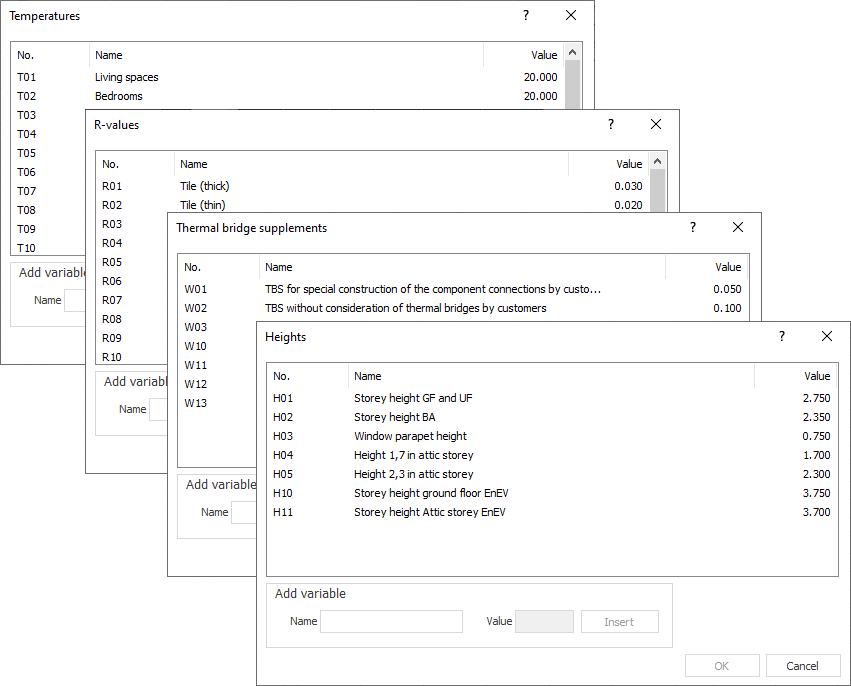851x686 pixels.
Task: Open help in Thermal bridge supplements dialog
Action: 693,227
